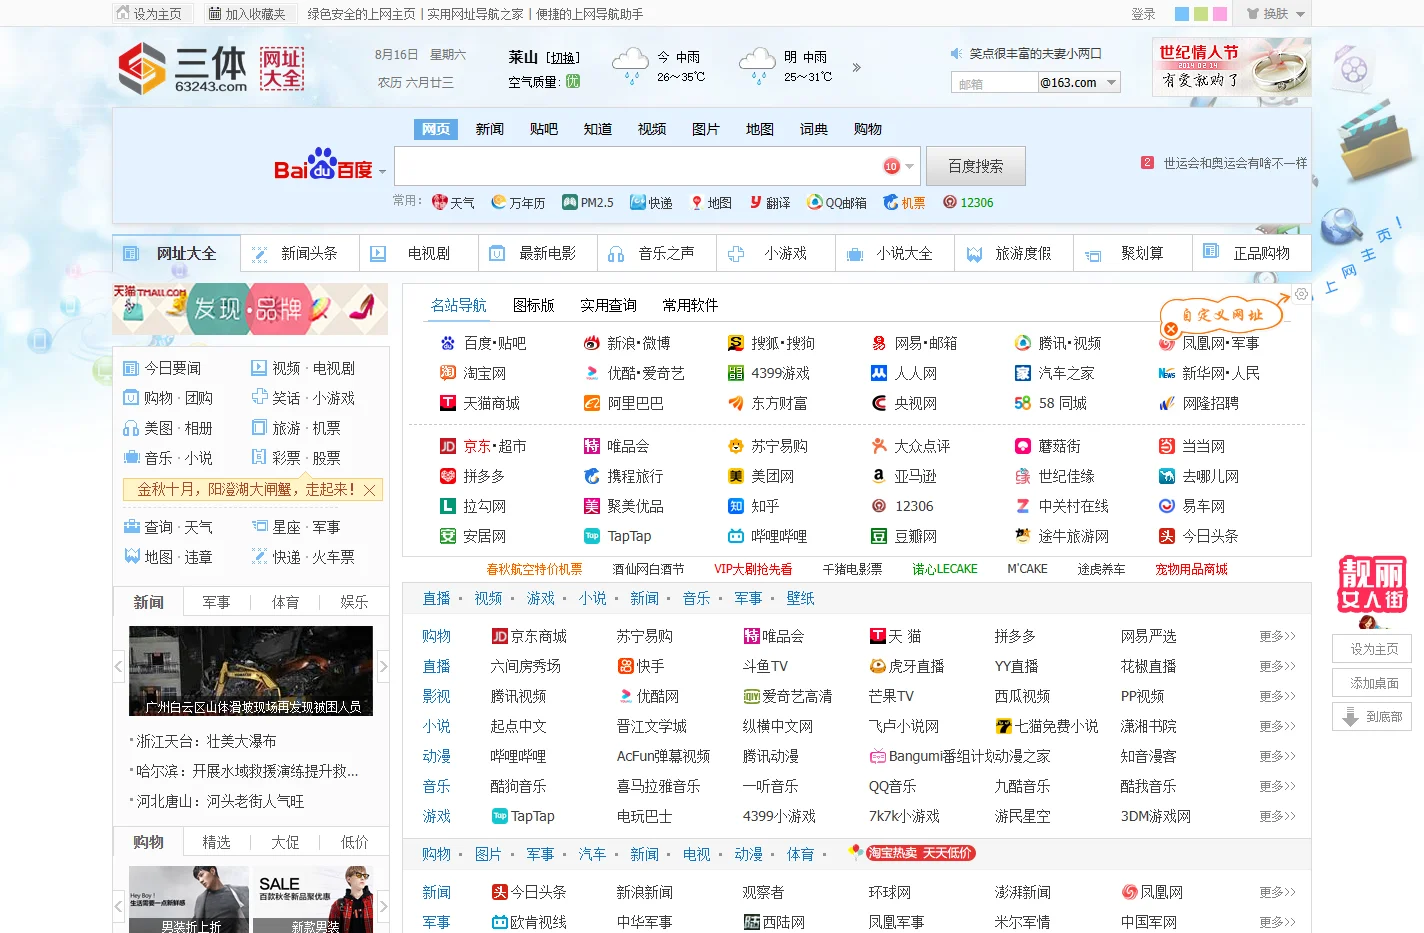Click the 三体 63243.com site logo
Image resolution: width=1424 pixels, height=933 pixels.
(183, 68)
